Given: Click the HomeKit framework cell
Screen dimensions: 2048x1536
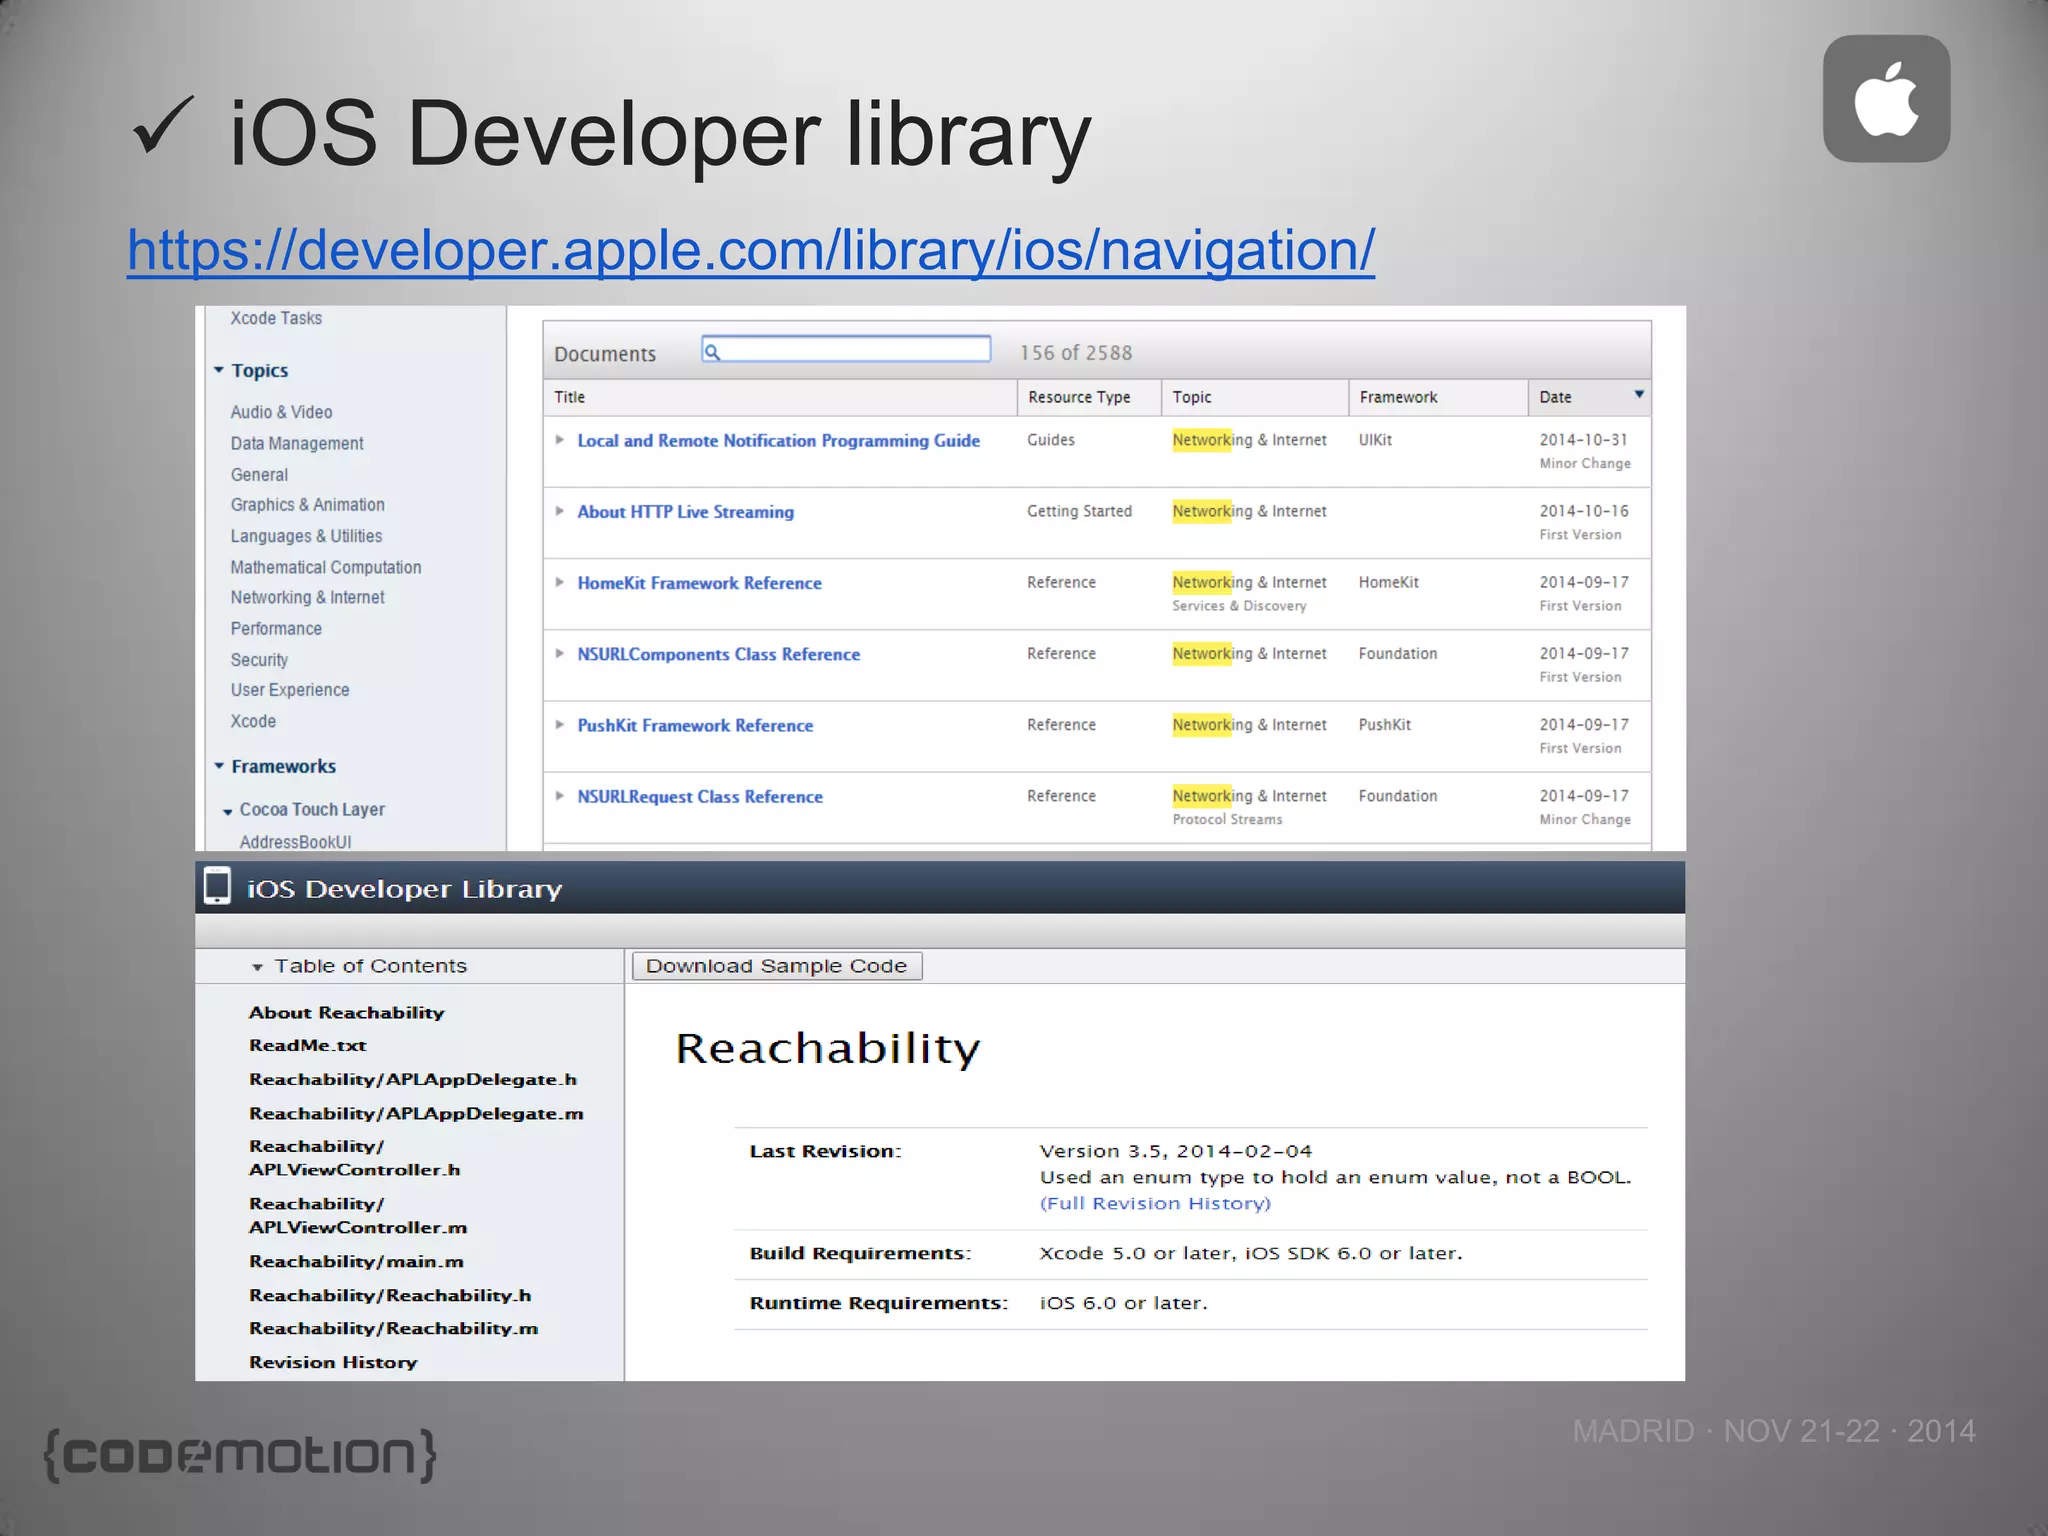Looking at the screenshot, I should tap(1388, 582).
